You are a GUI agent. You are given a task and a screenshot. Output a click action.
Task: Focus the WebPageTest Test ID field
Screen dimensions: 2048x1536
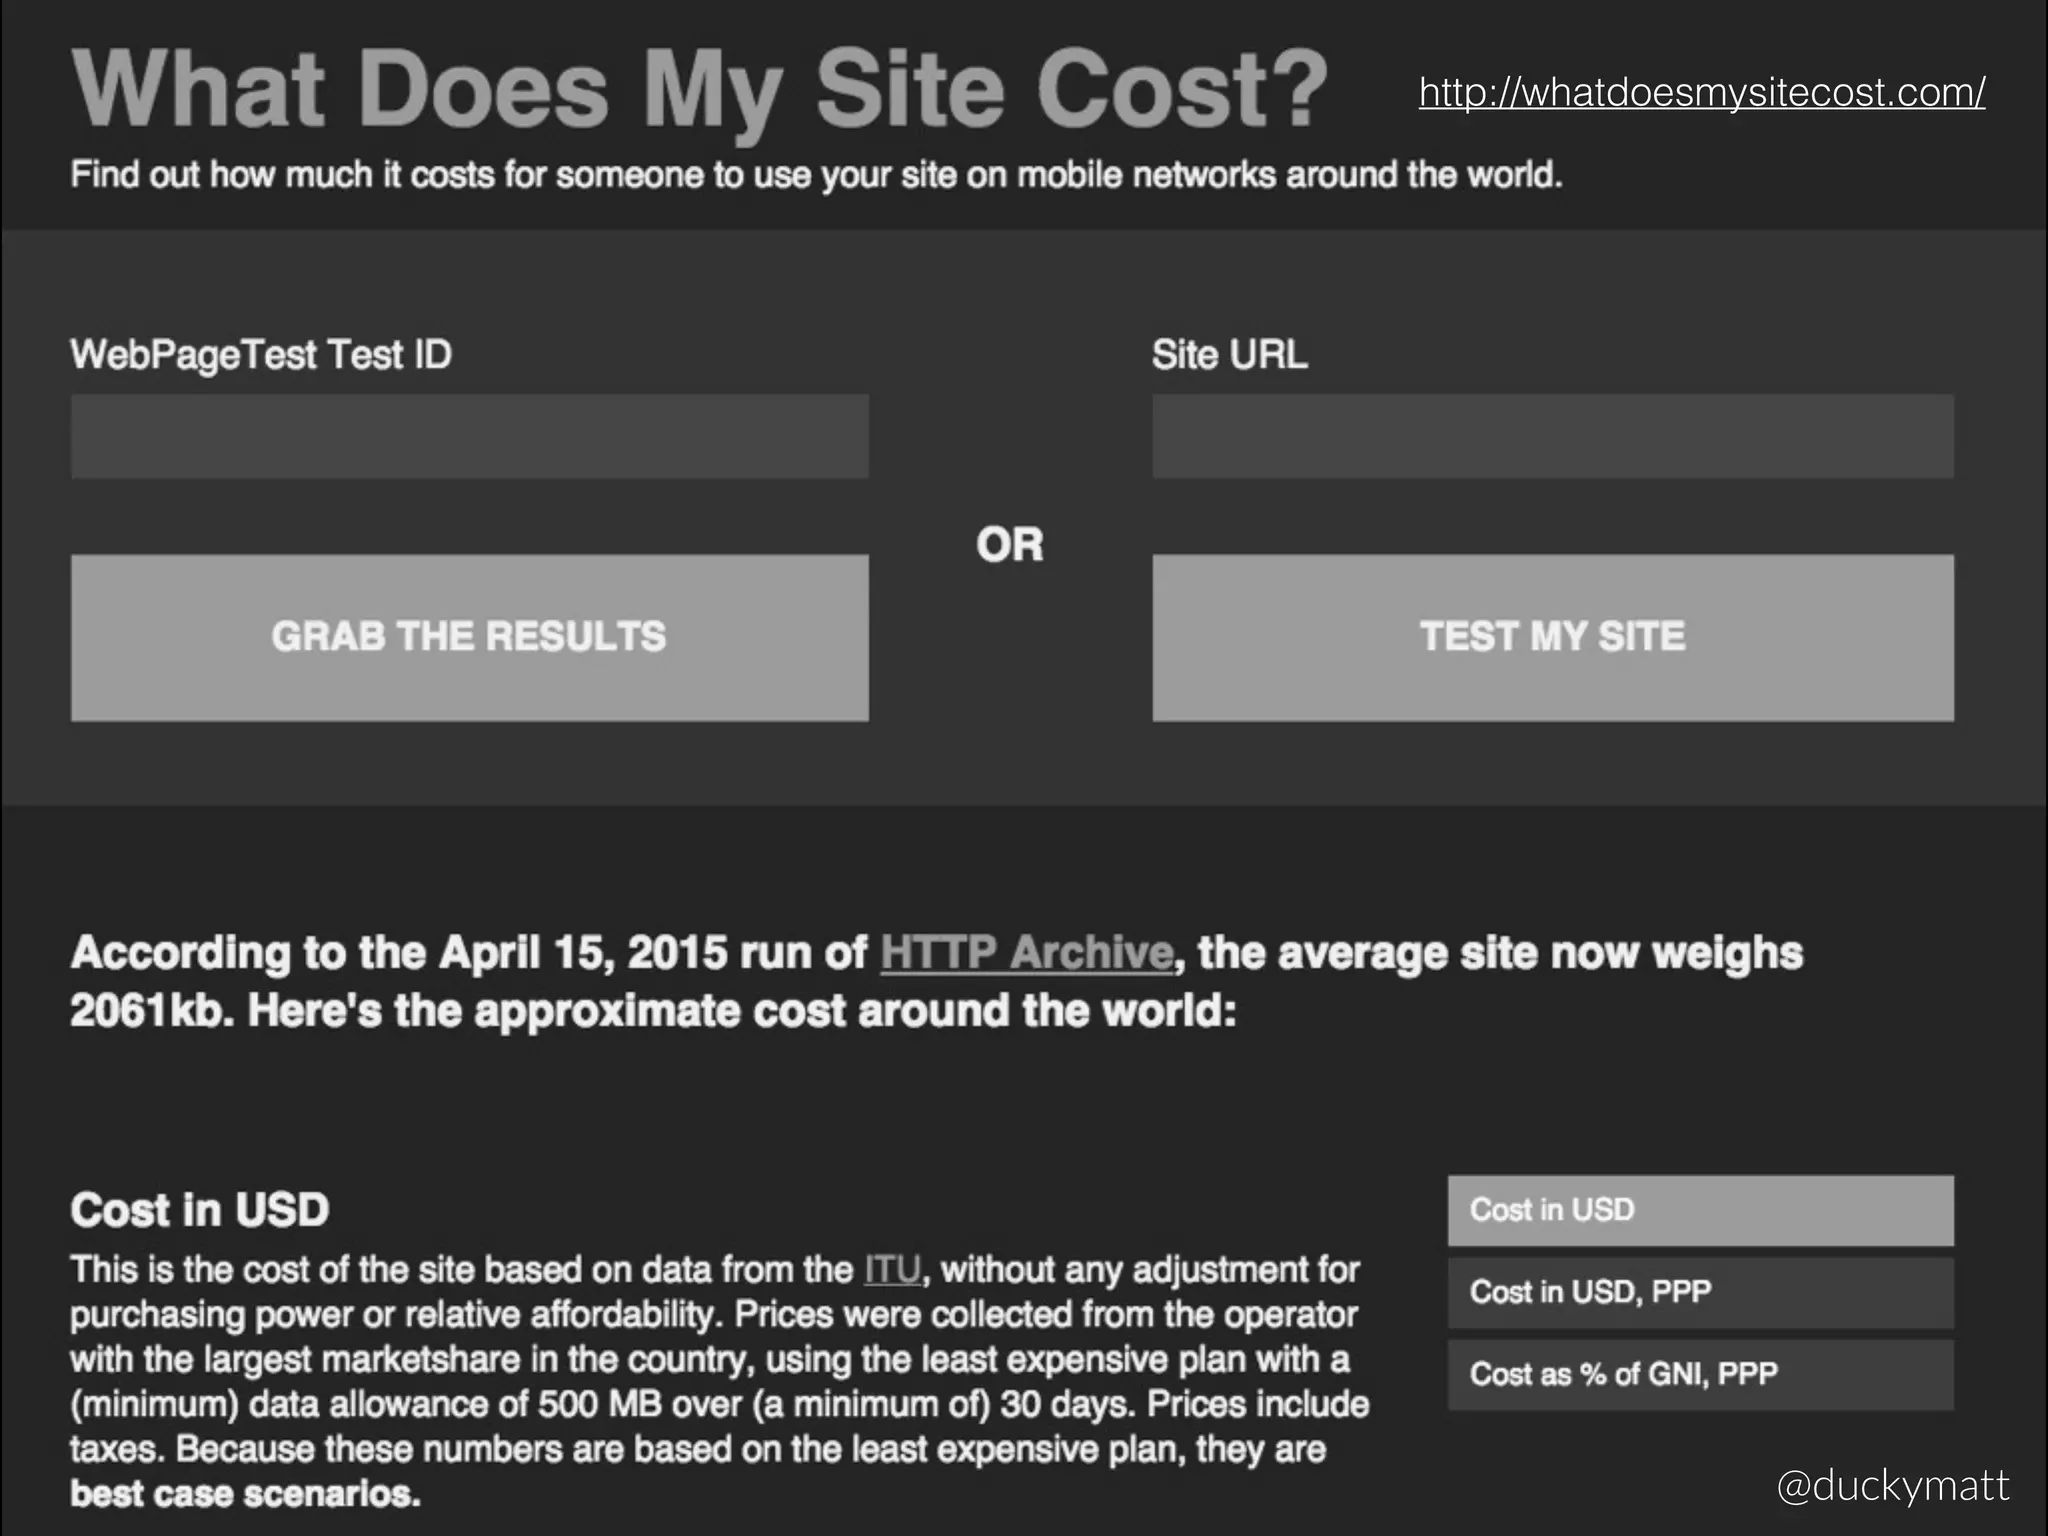coord(470,436)
